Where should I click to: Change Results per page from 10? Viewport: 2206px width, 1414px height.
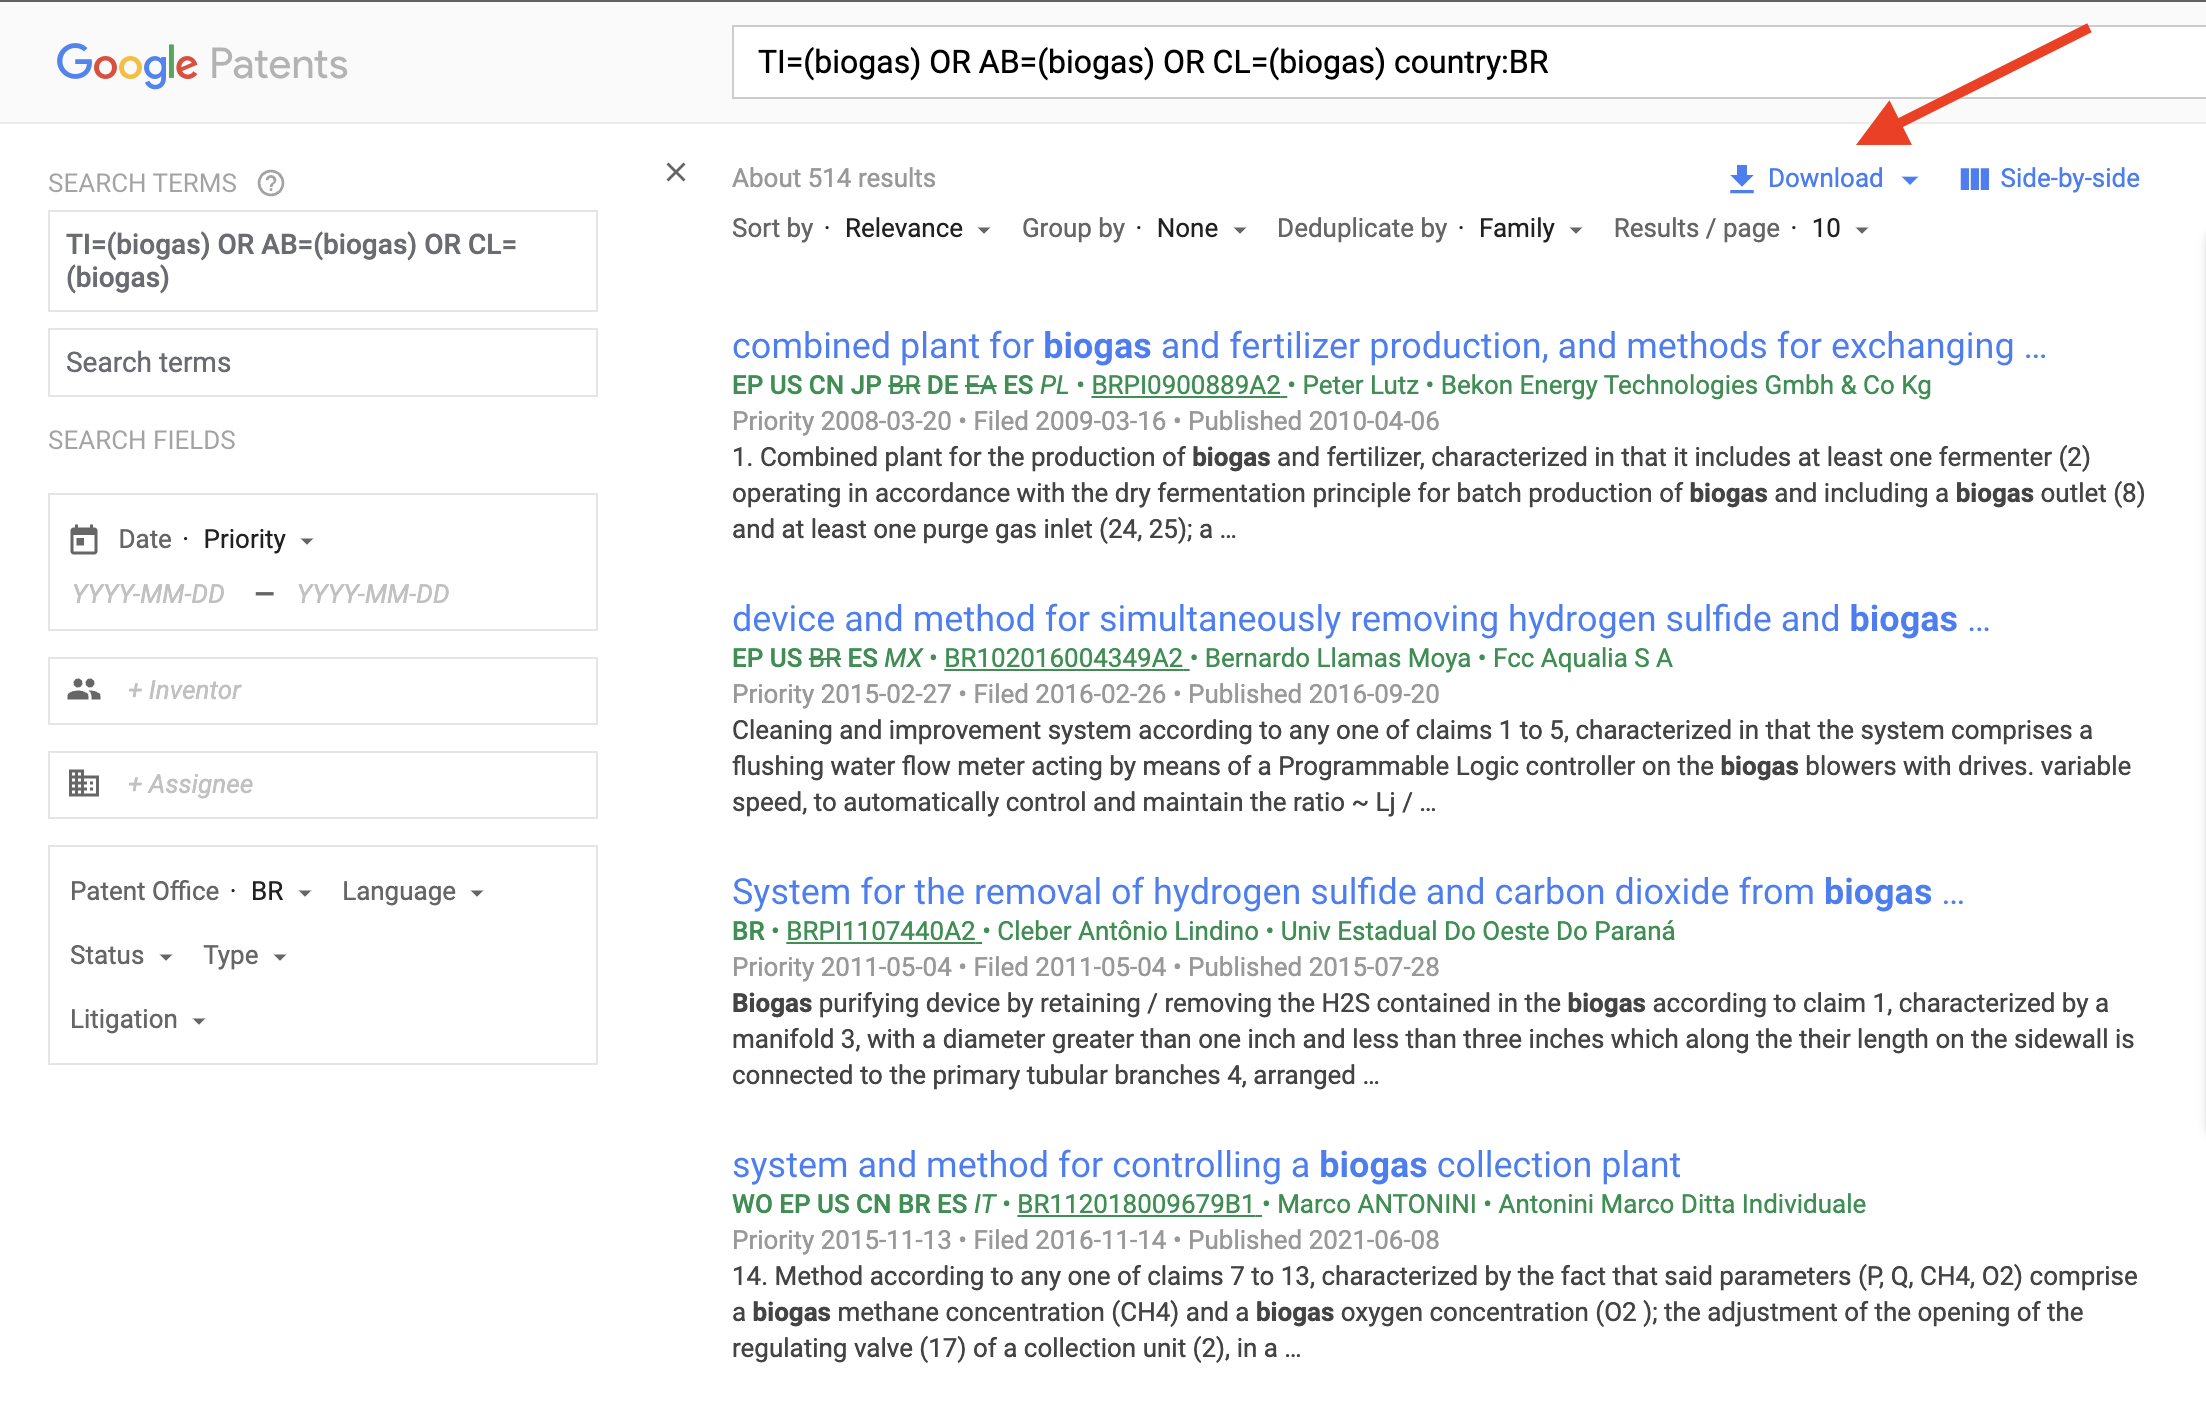[1840, 229]
